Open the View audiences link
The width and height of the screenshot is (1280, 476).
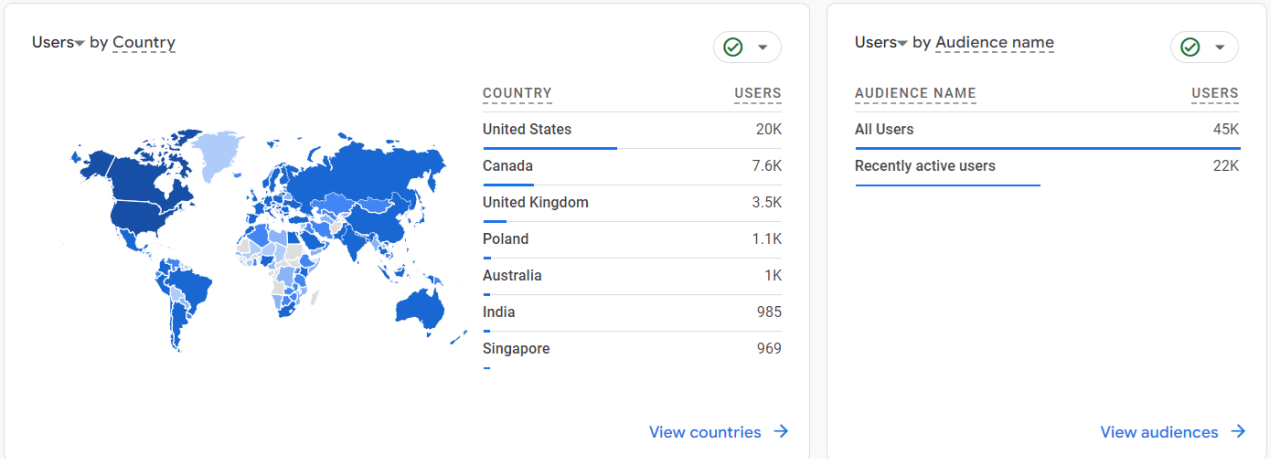click(1159, 432)
